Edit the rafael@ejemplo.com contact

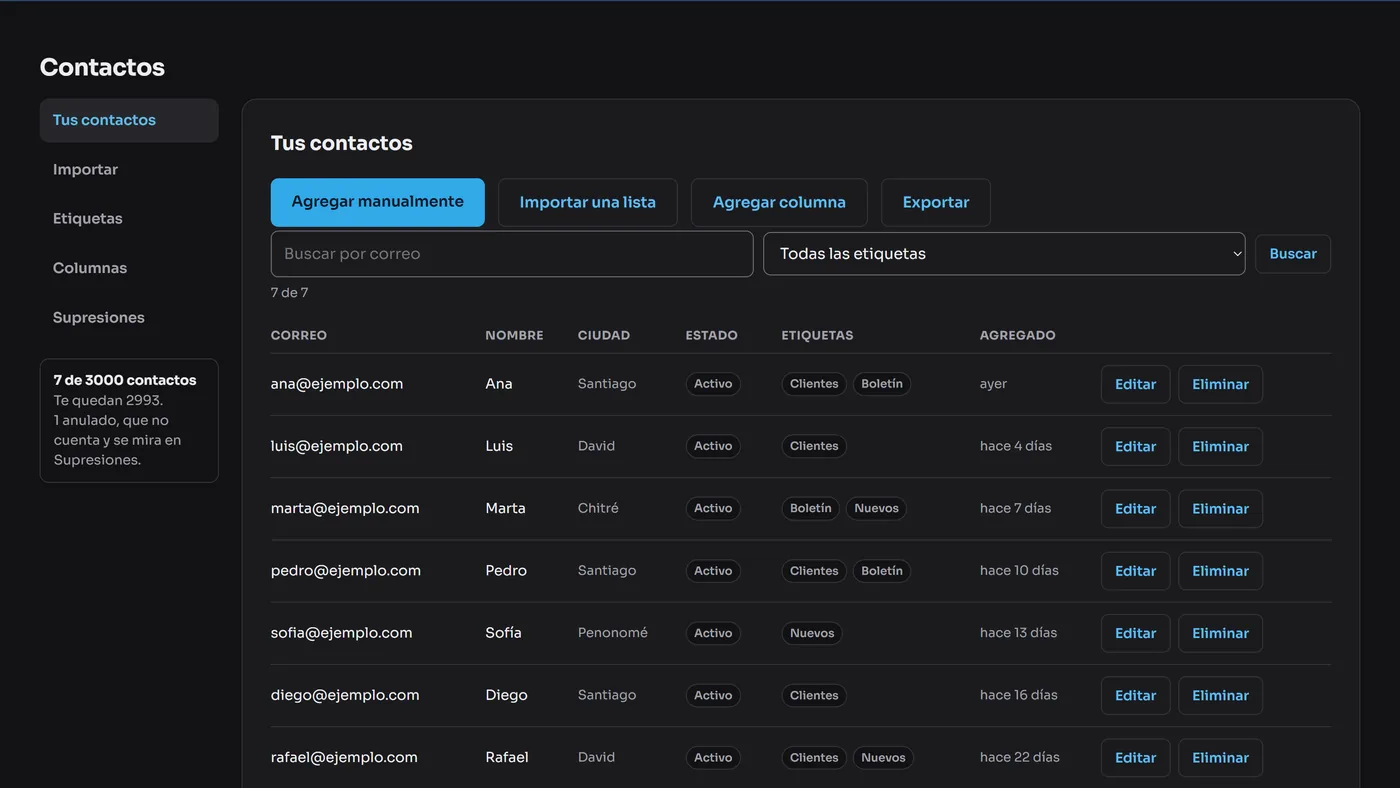[1135, 757]
